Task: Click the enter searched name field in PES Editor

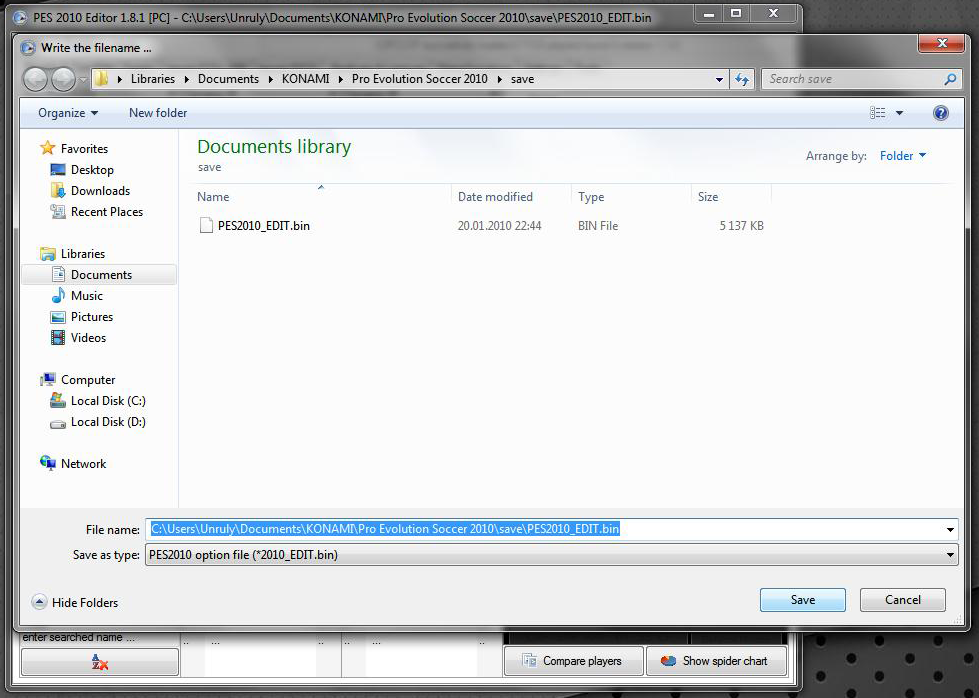Action: 100,637
